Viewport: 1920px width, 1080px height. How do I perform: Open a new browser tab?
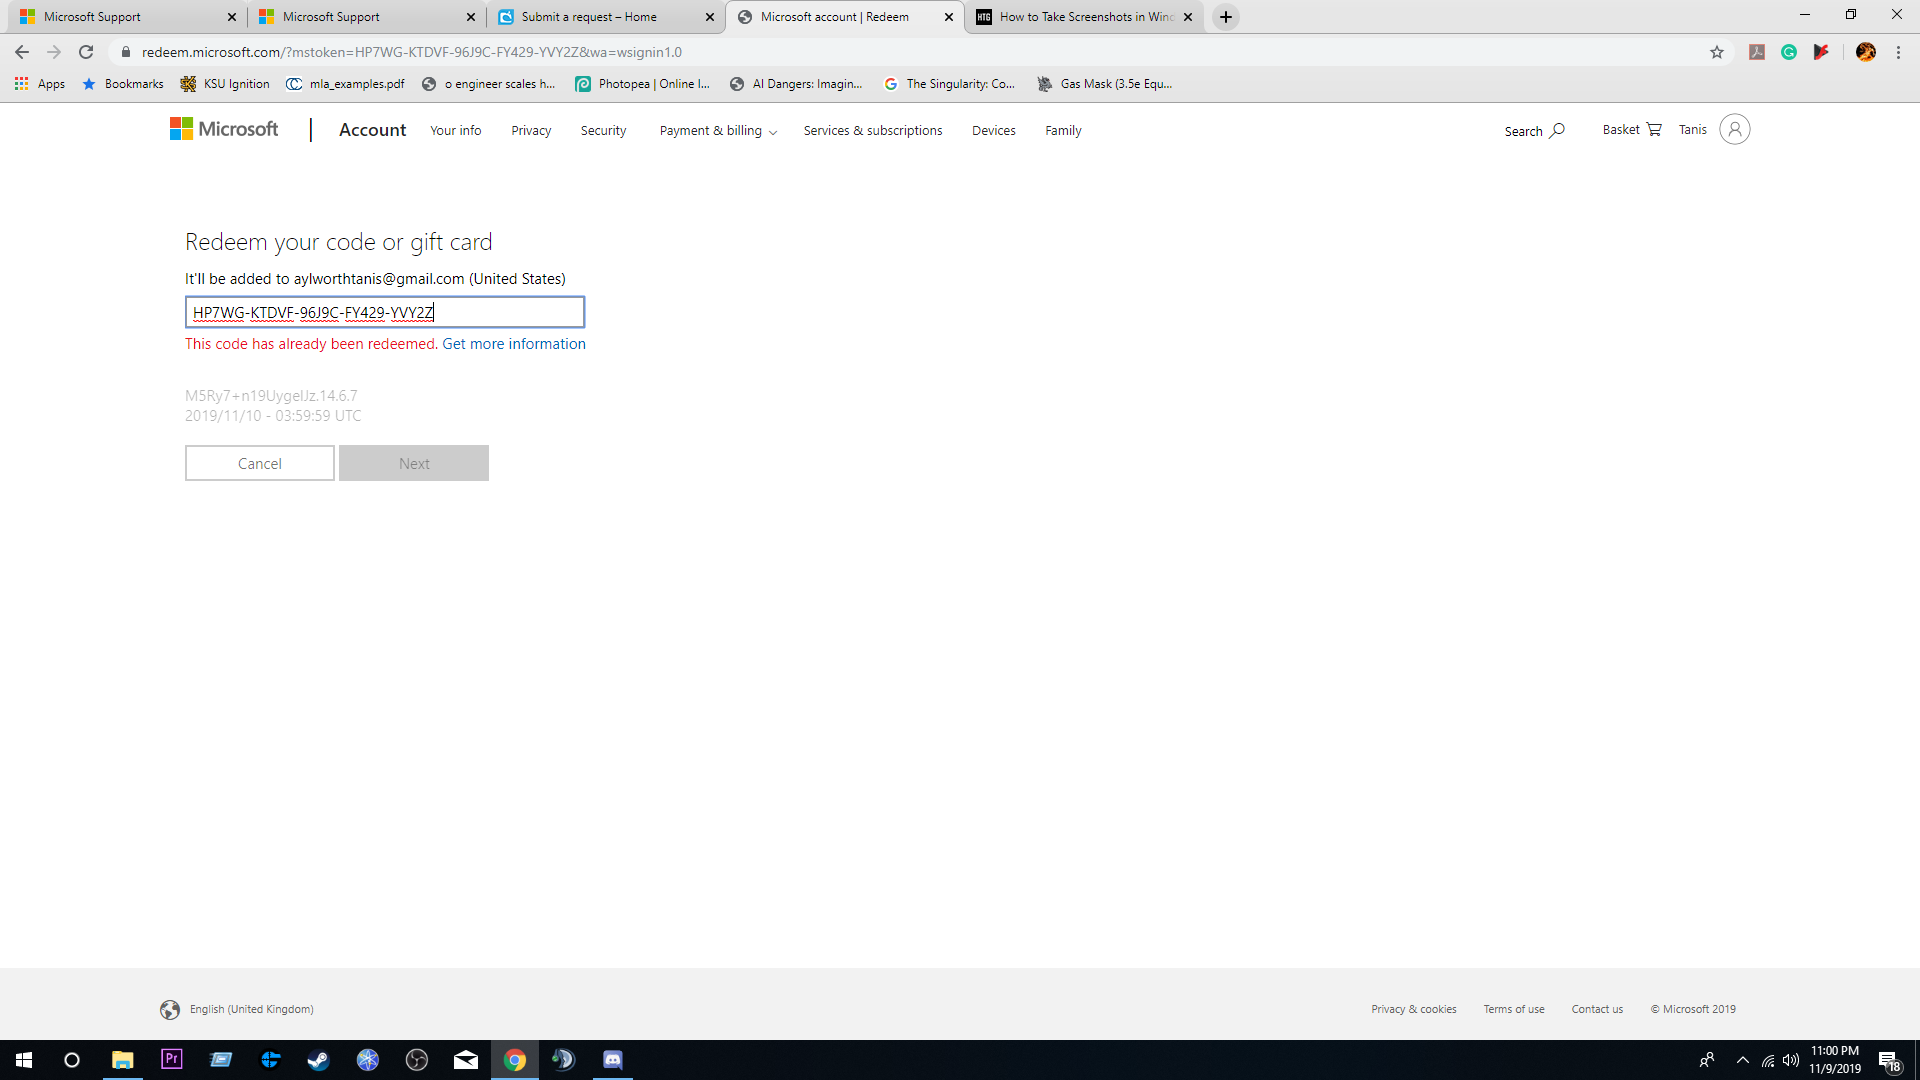(1225, 17)
